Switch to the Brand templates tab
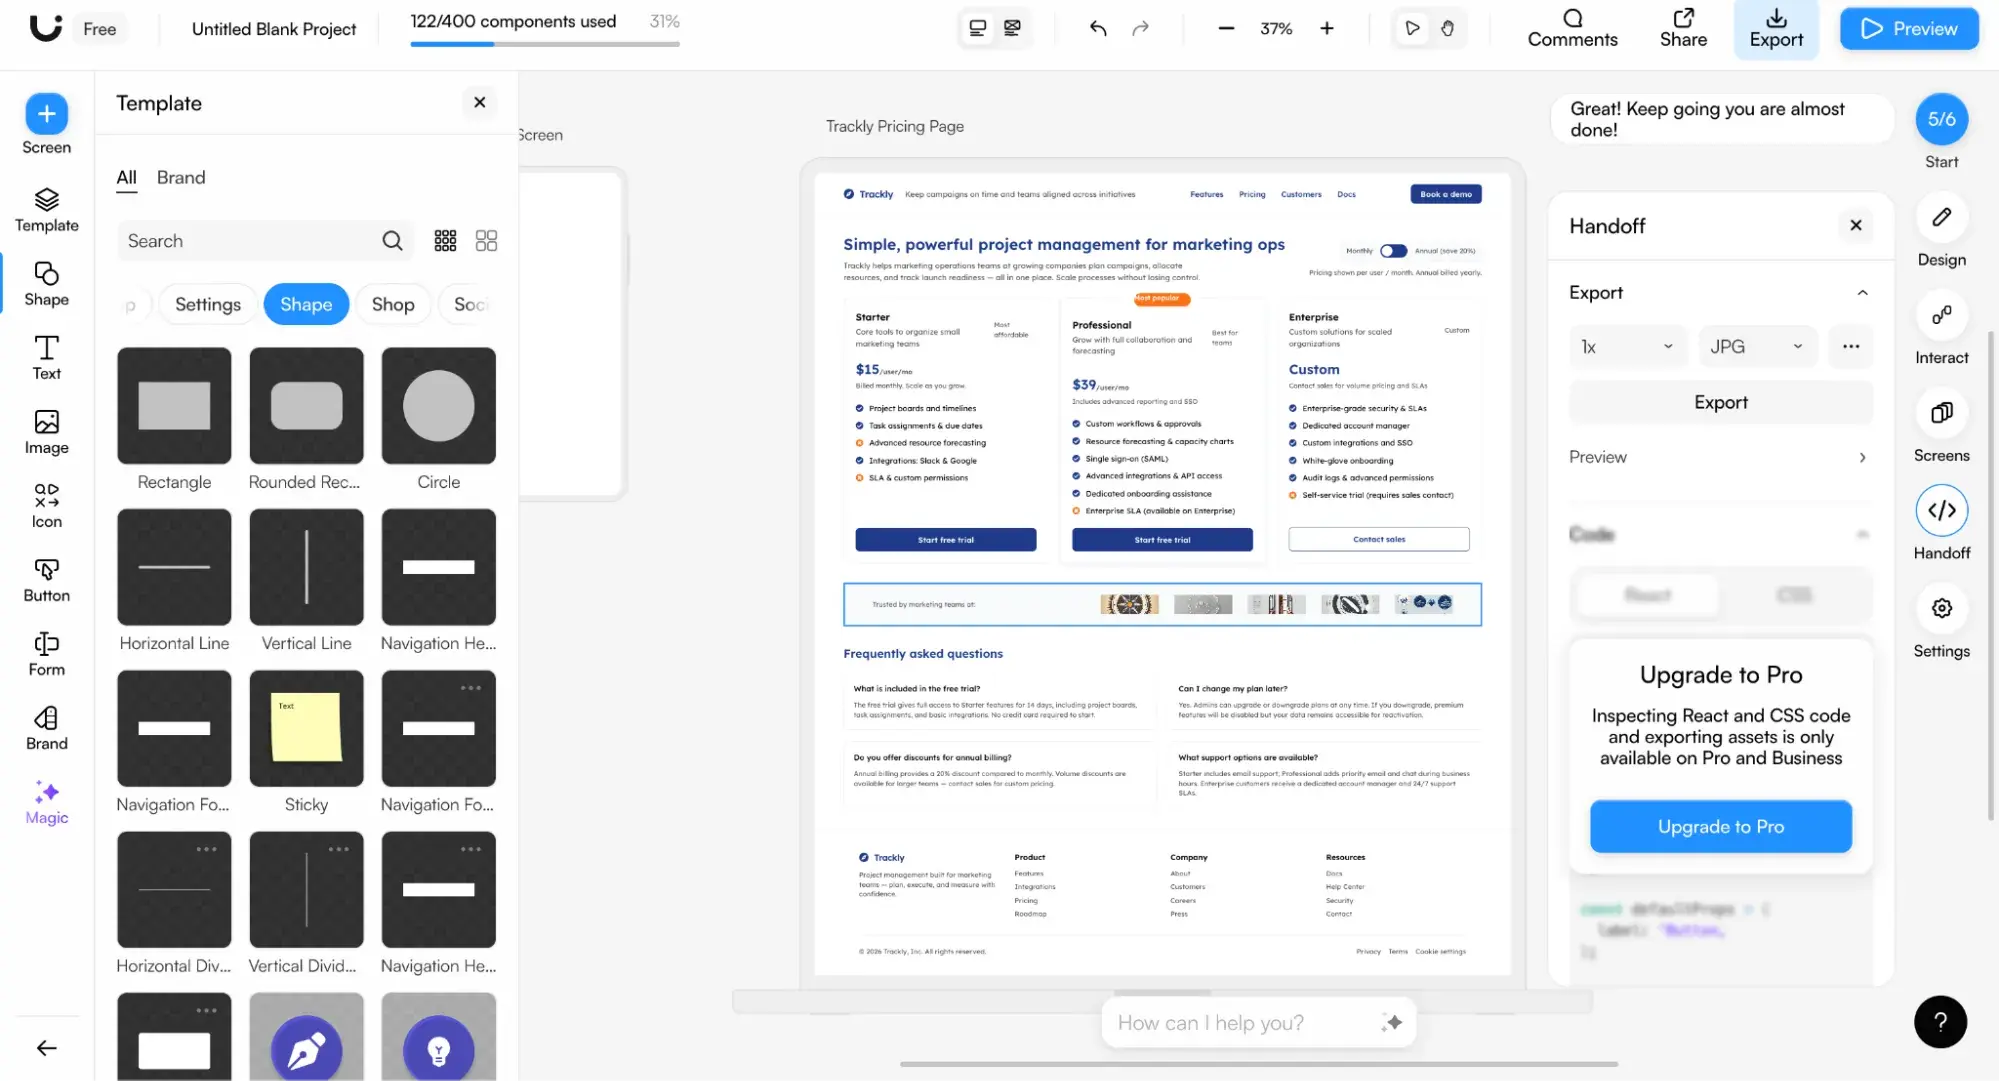Viewport: 1999px width, 1081px height. click(181, 178)
